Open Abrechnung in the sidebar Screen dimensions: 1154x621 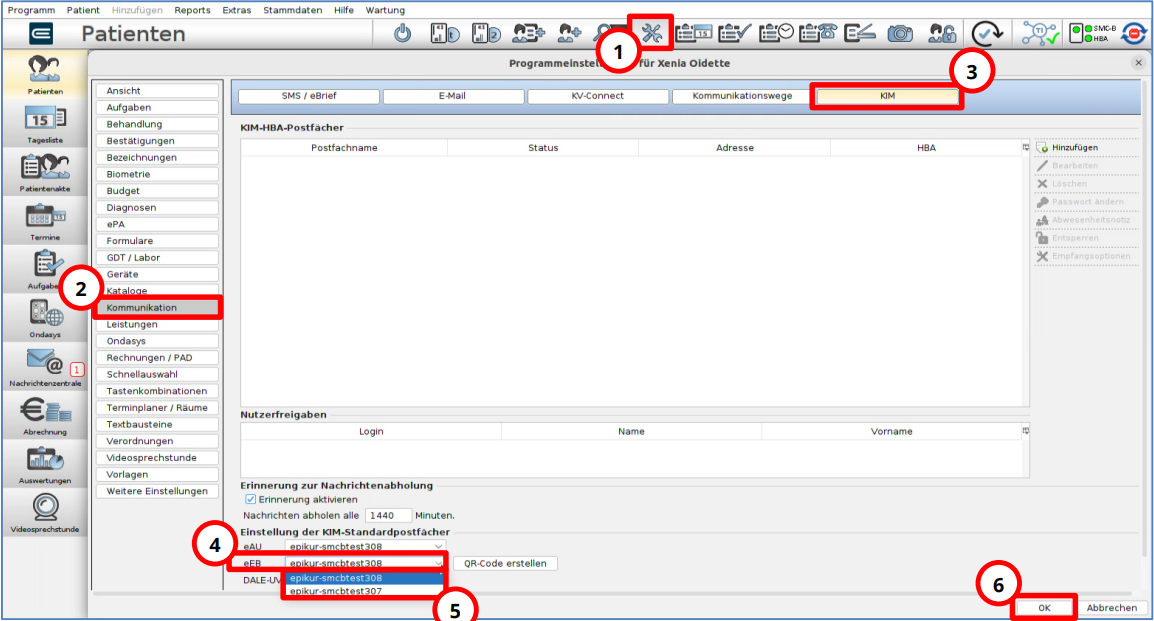(x=45, y=416)
